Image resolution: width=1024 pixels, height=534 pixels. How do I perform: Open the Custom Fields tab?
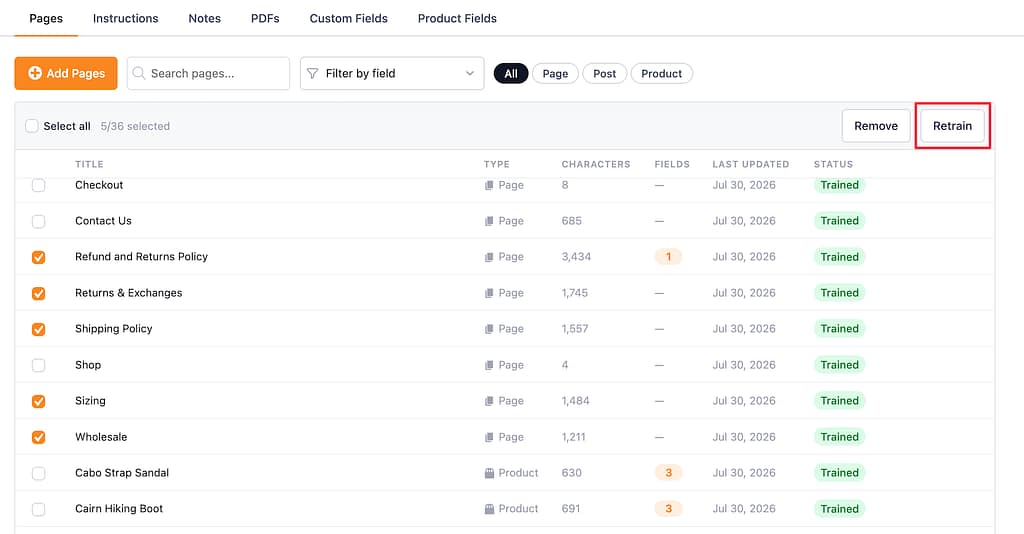349,18
